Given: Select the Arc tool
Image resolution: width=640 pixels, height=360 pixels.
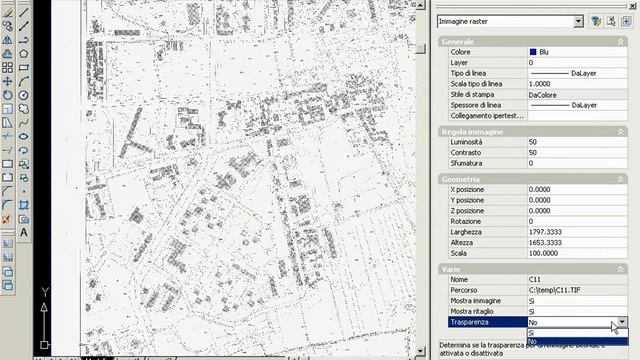Looking at the screenshot, I should tap(24, 81).
